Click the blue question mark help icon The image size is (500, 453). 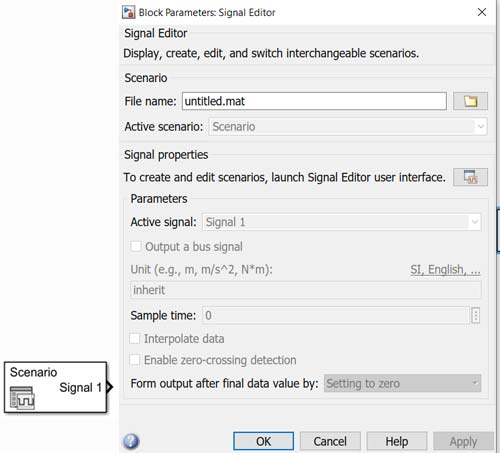pos(131,441)
